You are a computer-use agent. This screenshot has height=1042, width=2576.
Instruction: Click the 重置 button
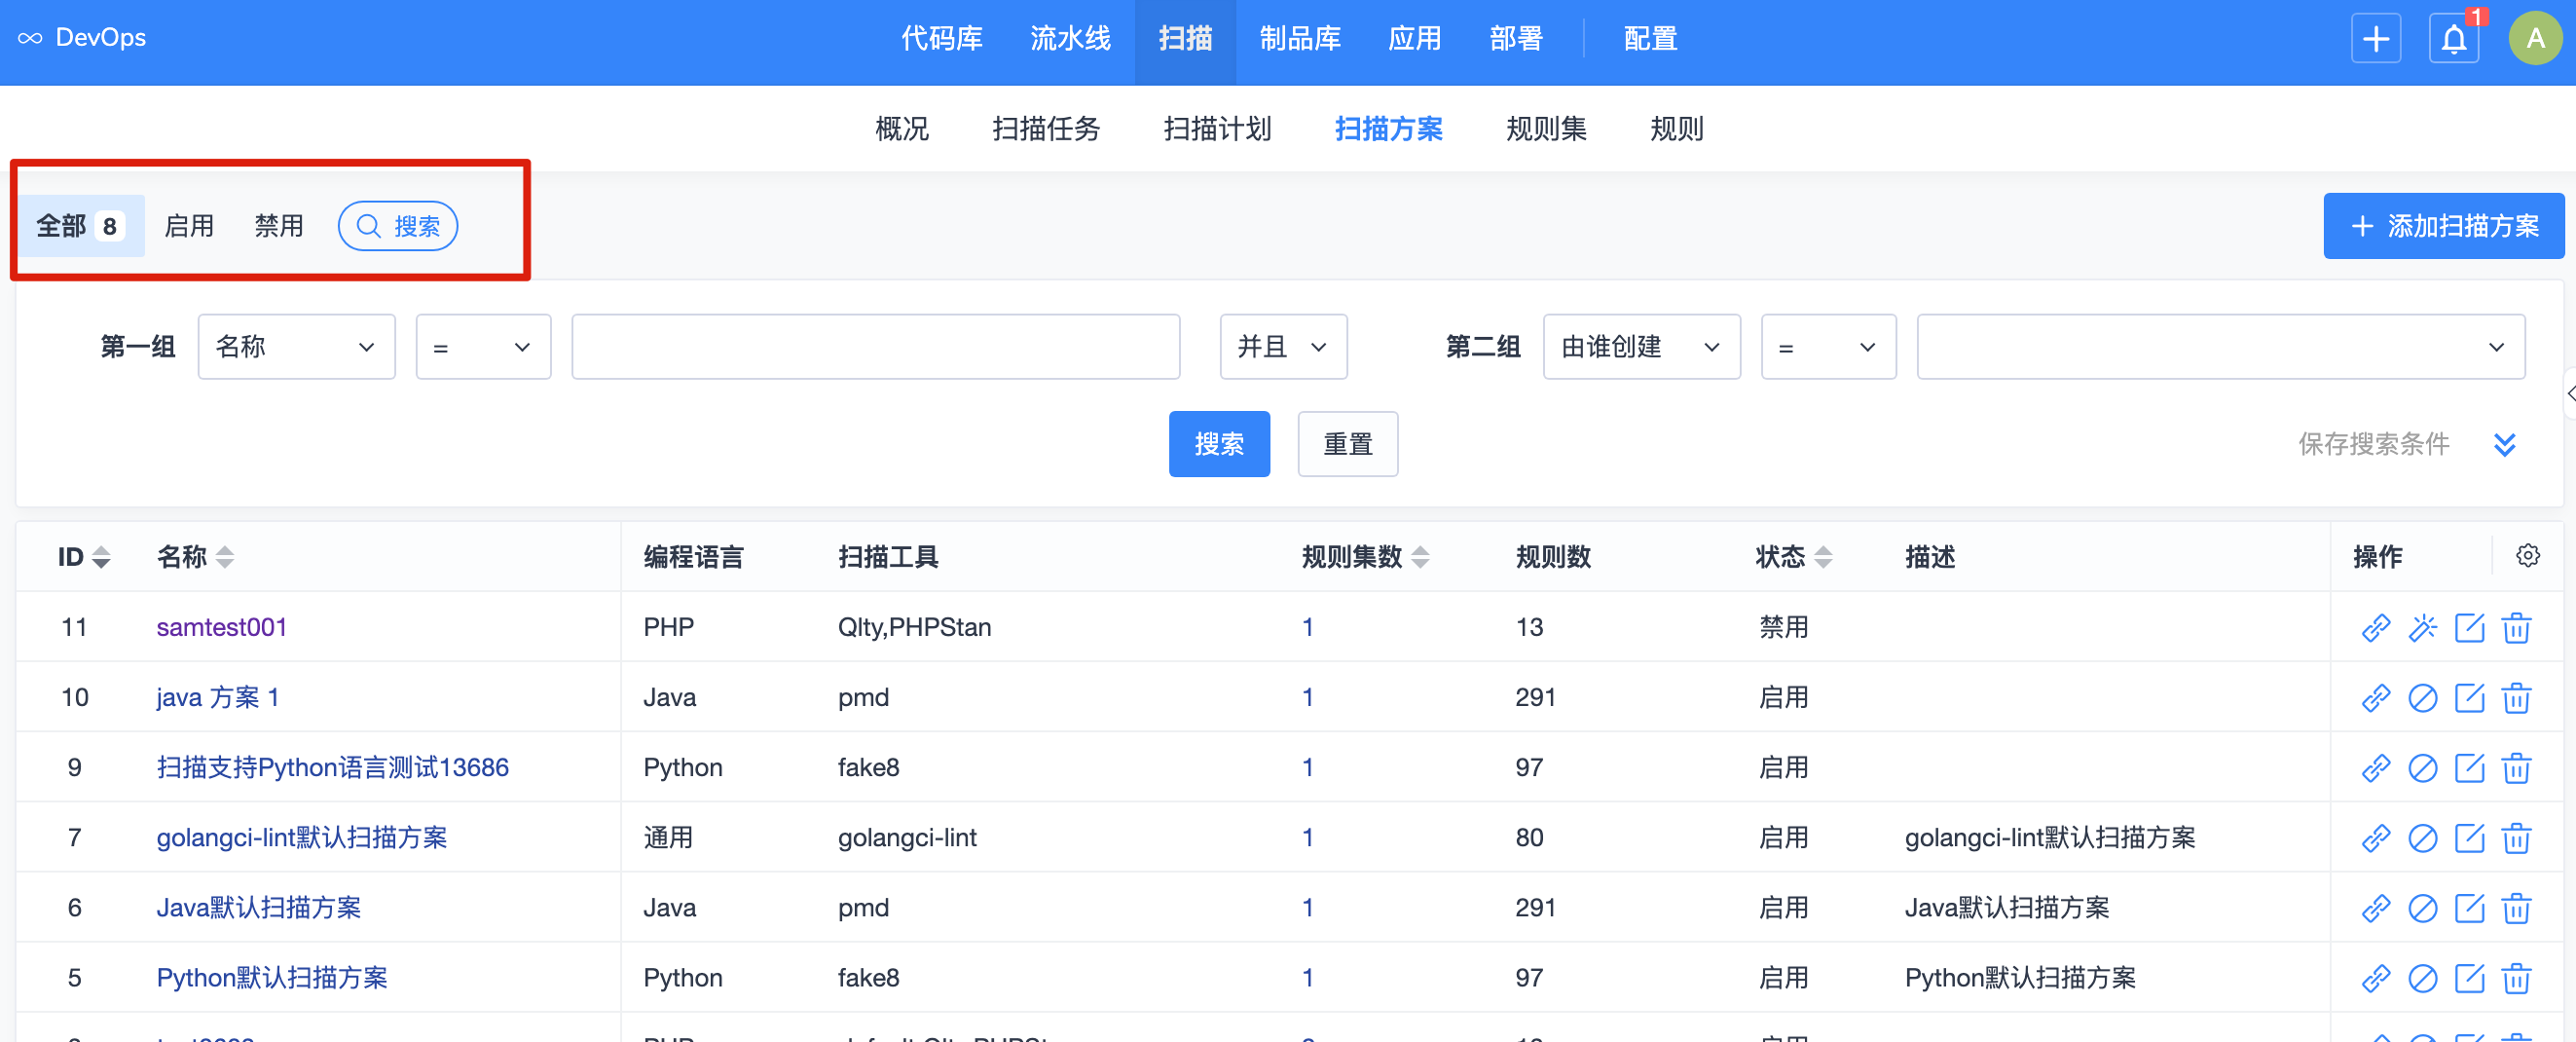tap(1347, 444)
